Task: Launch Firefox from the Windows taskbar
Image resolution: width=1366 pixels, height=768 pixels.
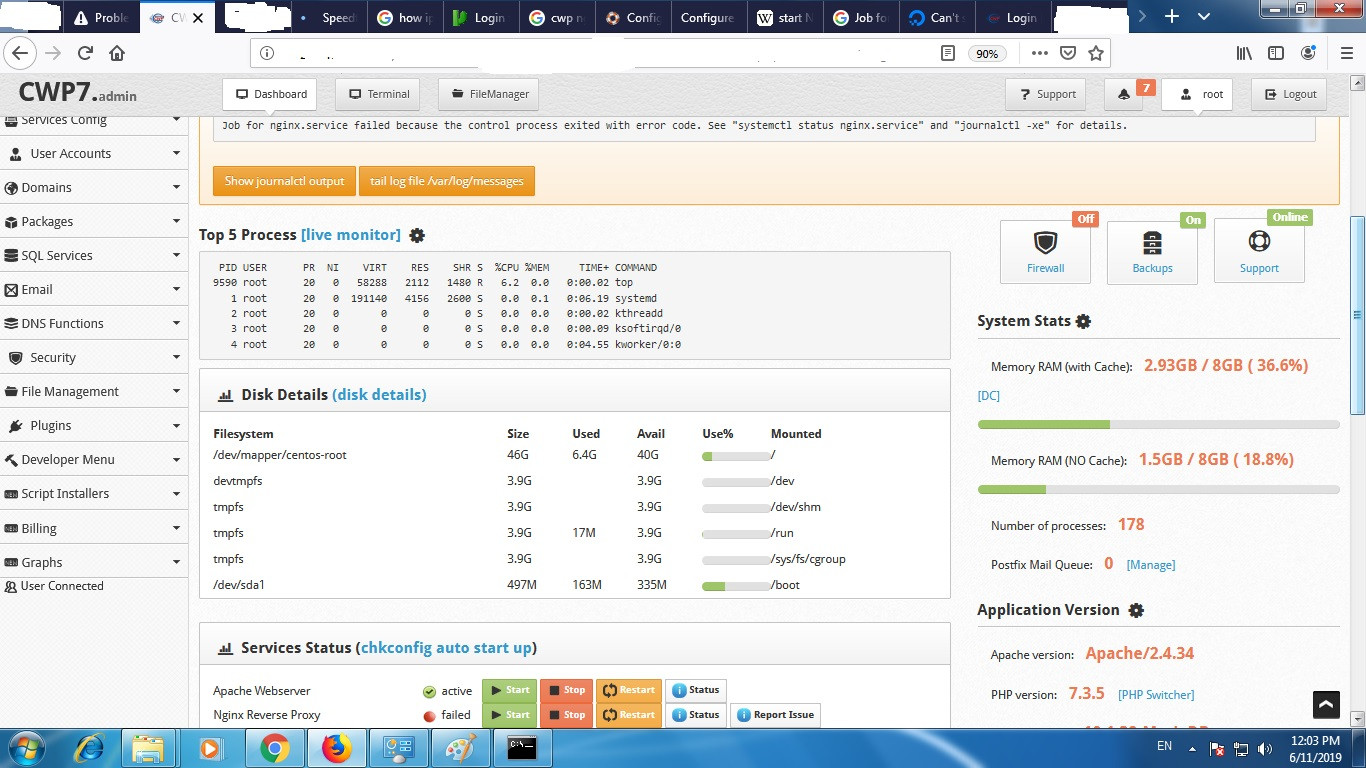Action: pos(337,747)
